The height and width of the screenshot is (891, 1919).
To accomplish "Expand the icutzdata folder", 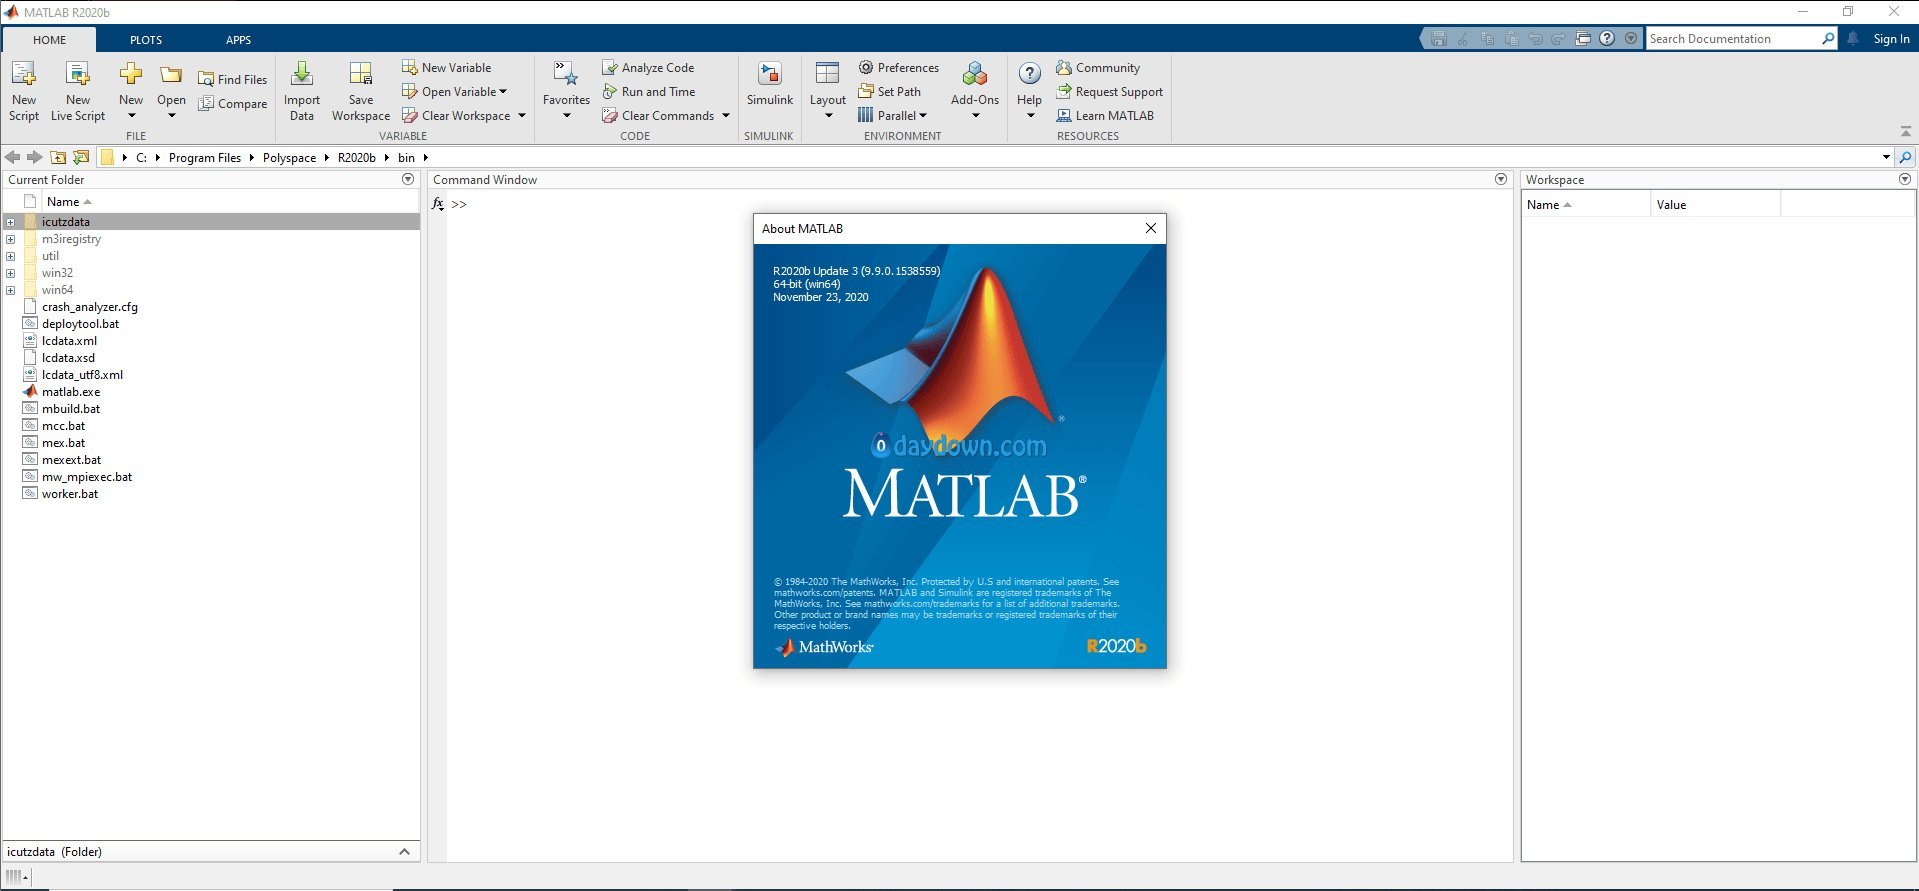I will pos(10,222).
